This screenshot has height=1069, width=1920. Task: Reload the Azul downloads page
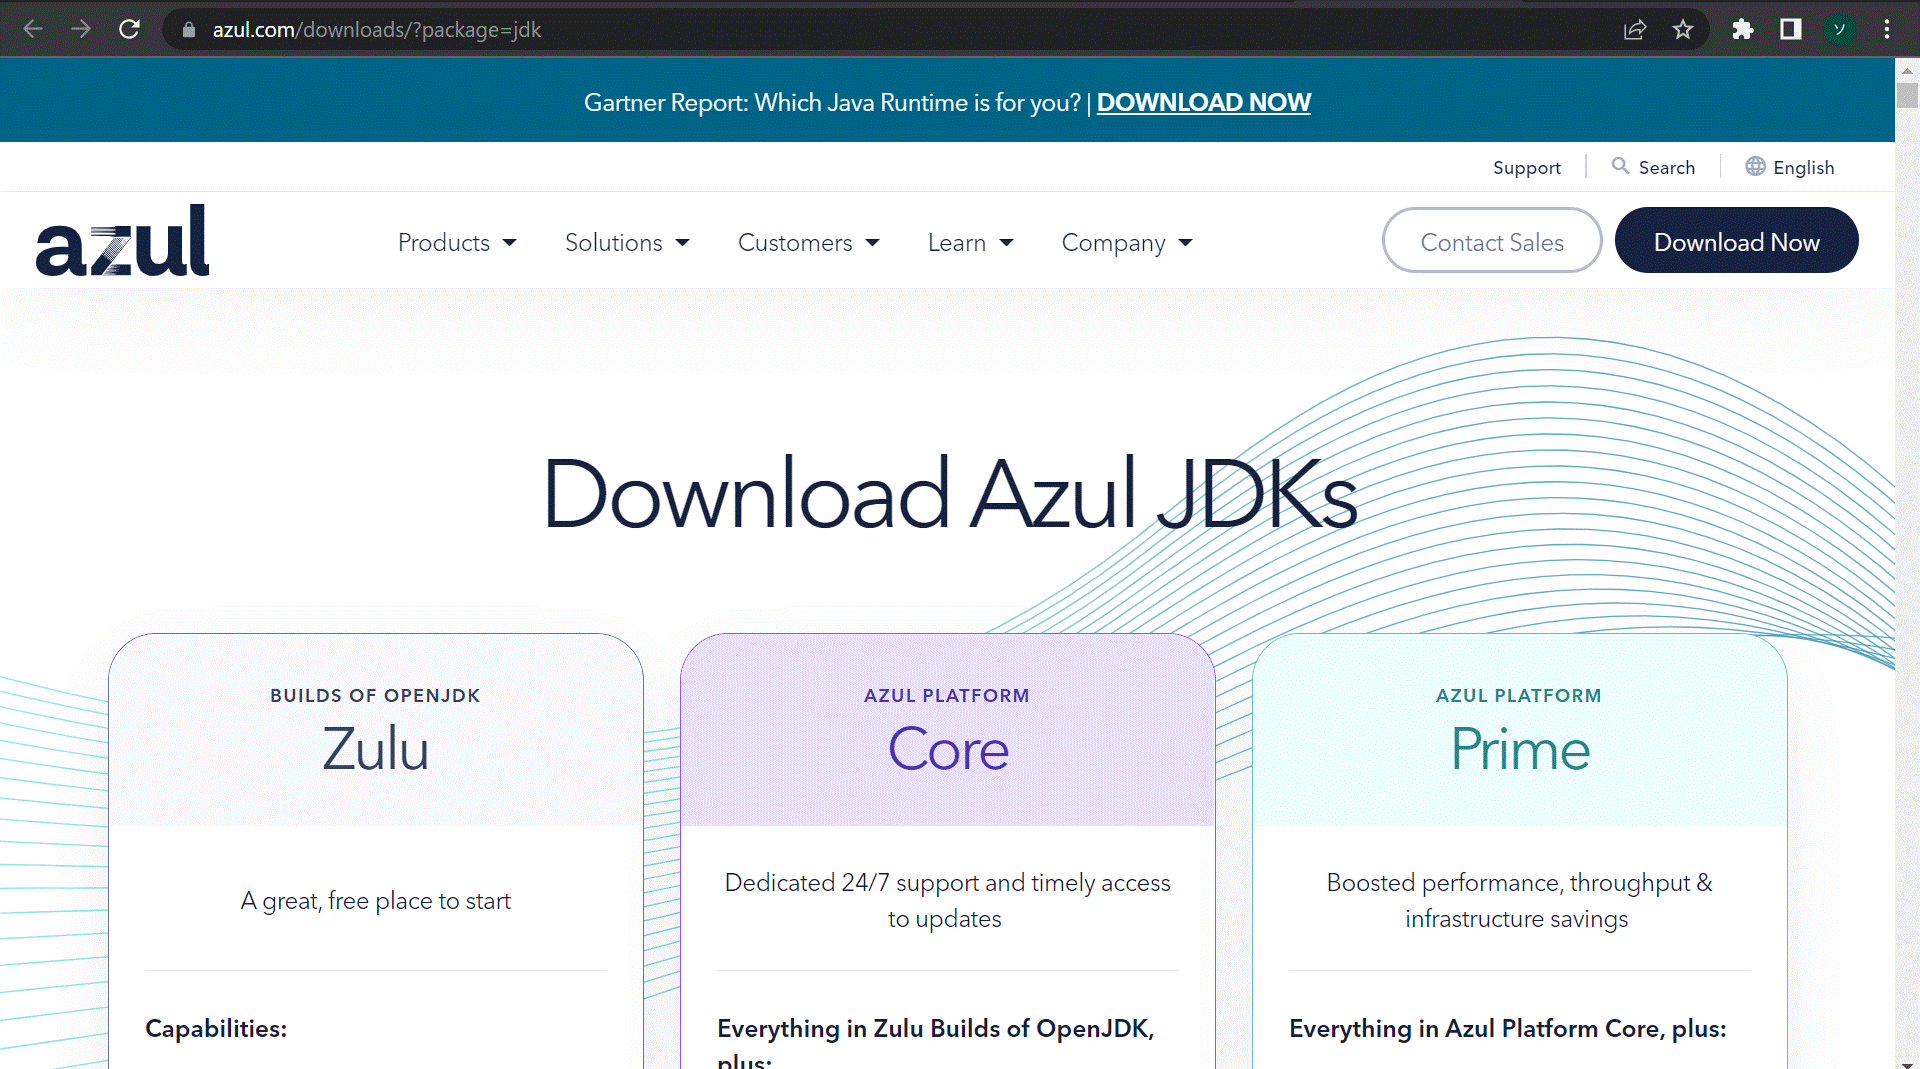(x=129, y=29)
